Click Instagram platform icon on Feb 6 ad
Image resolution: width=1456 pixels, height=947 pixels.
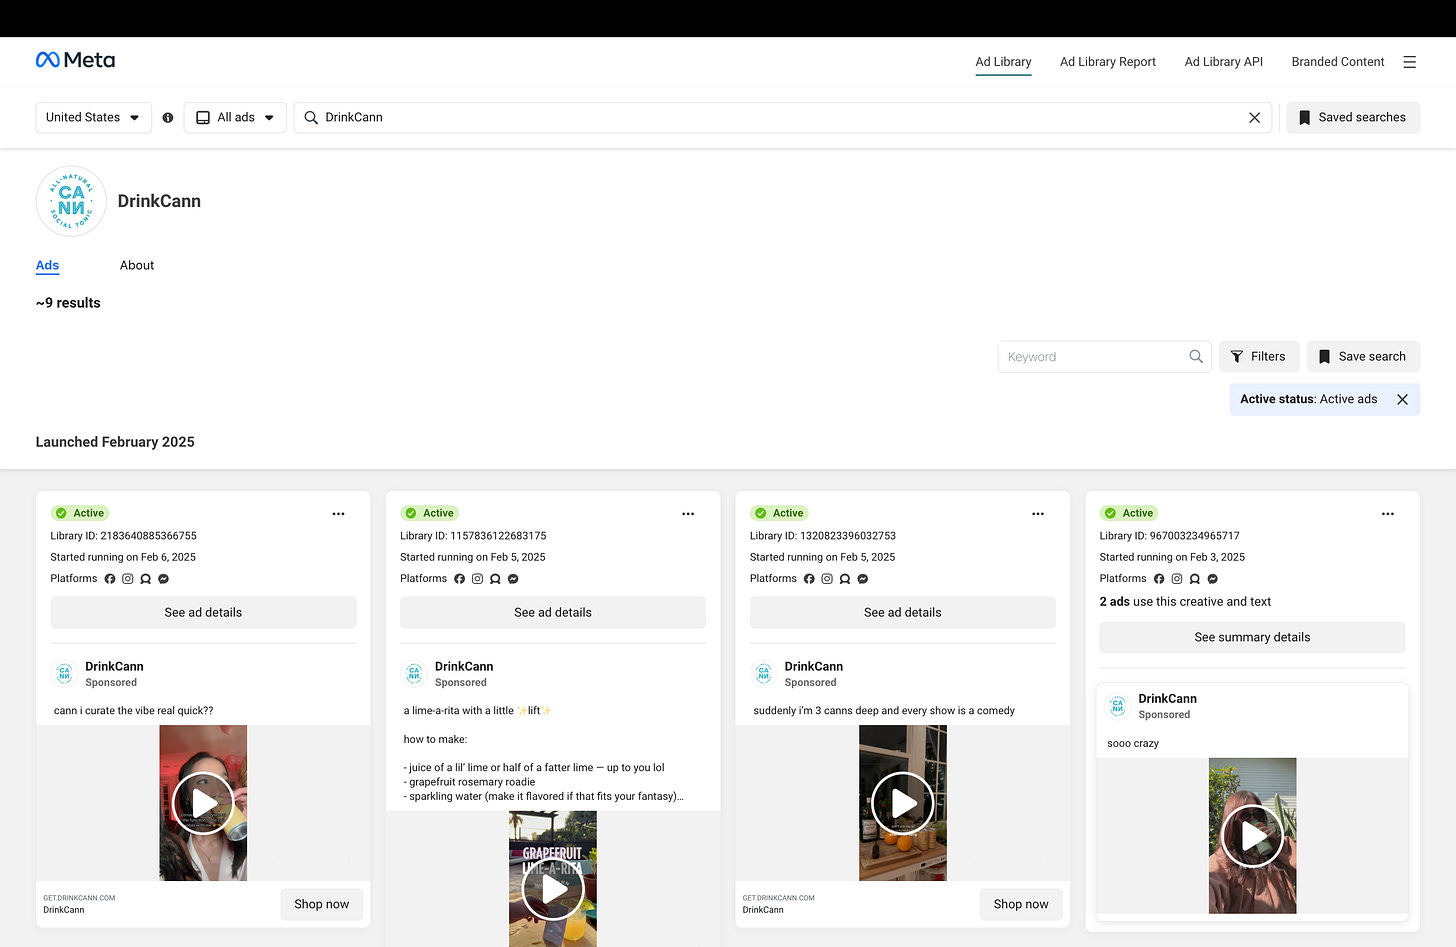(x=128, y=579)
